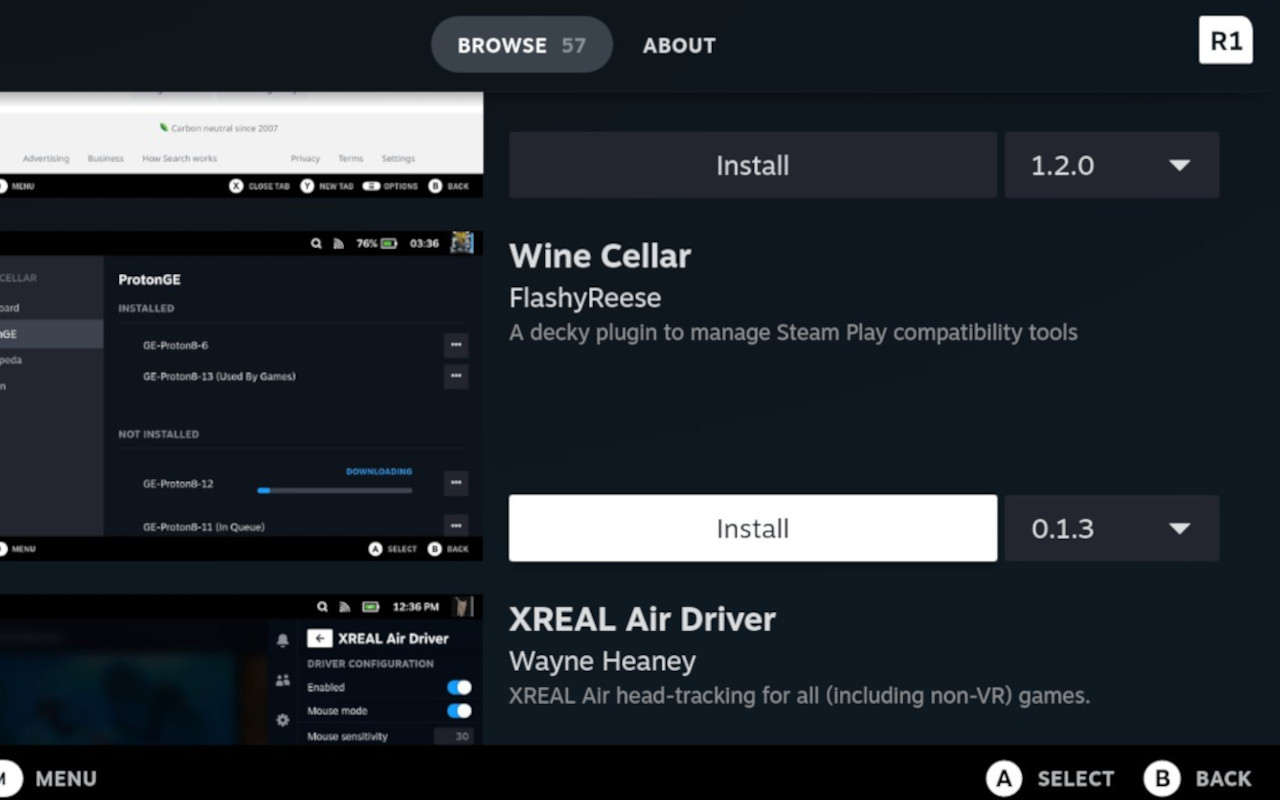Click the XREAL Air Driver title
The image size is (1280, 800).
pyautogui.click(x=642, y=619)
